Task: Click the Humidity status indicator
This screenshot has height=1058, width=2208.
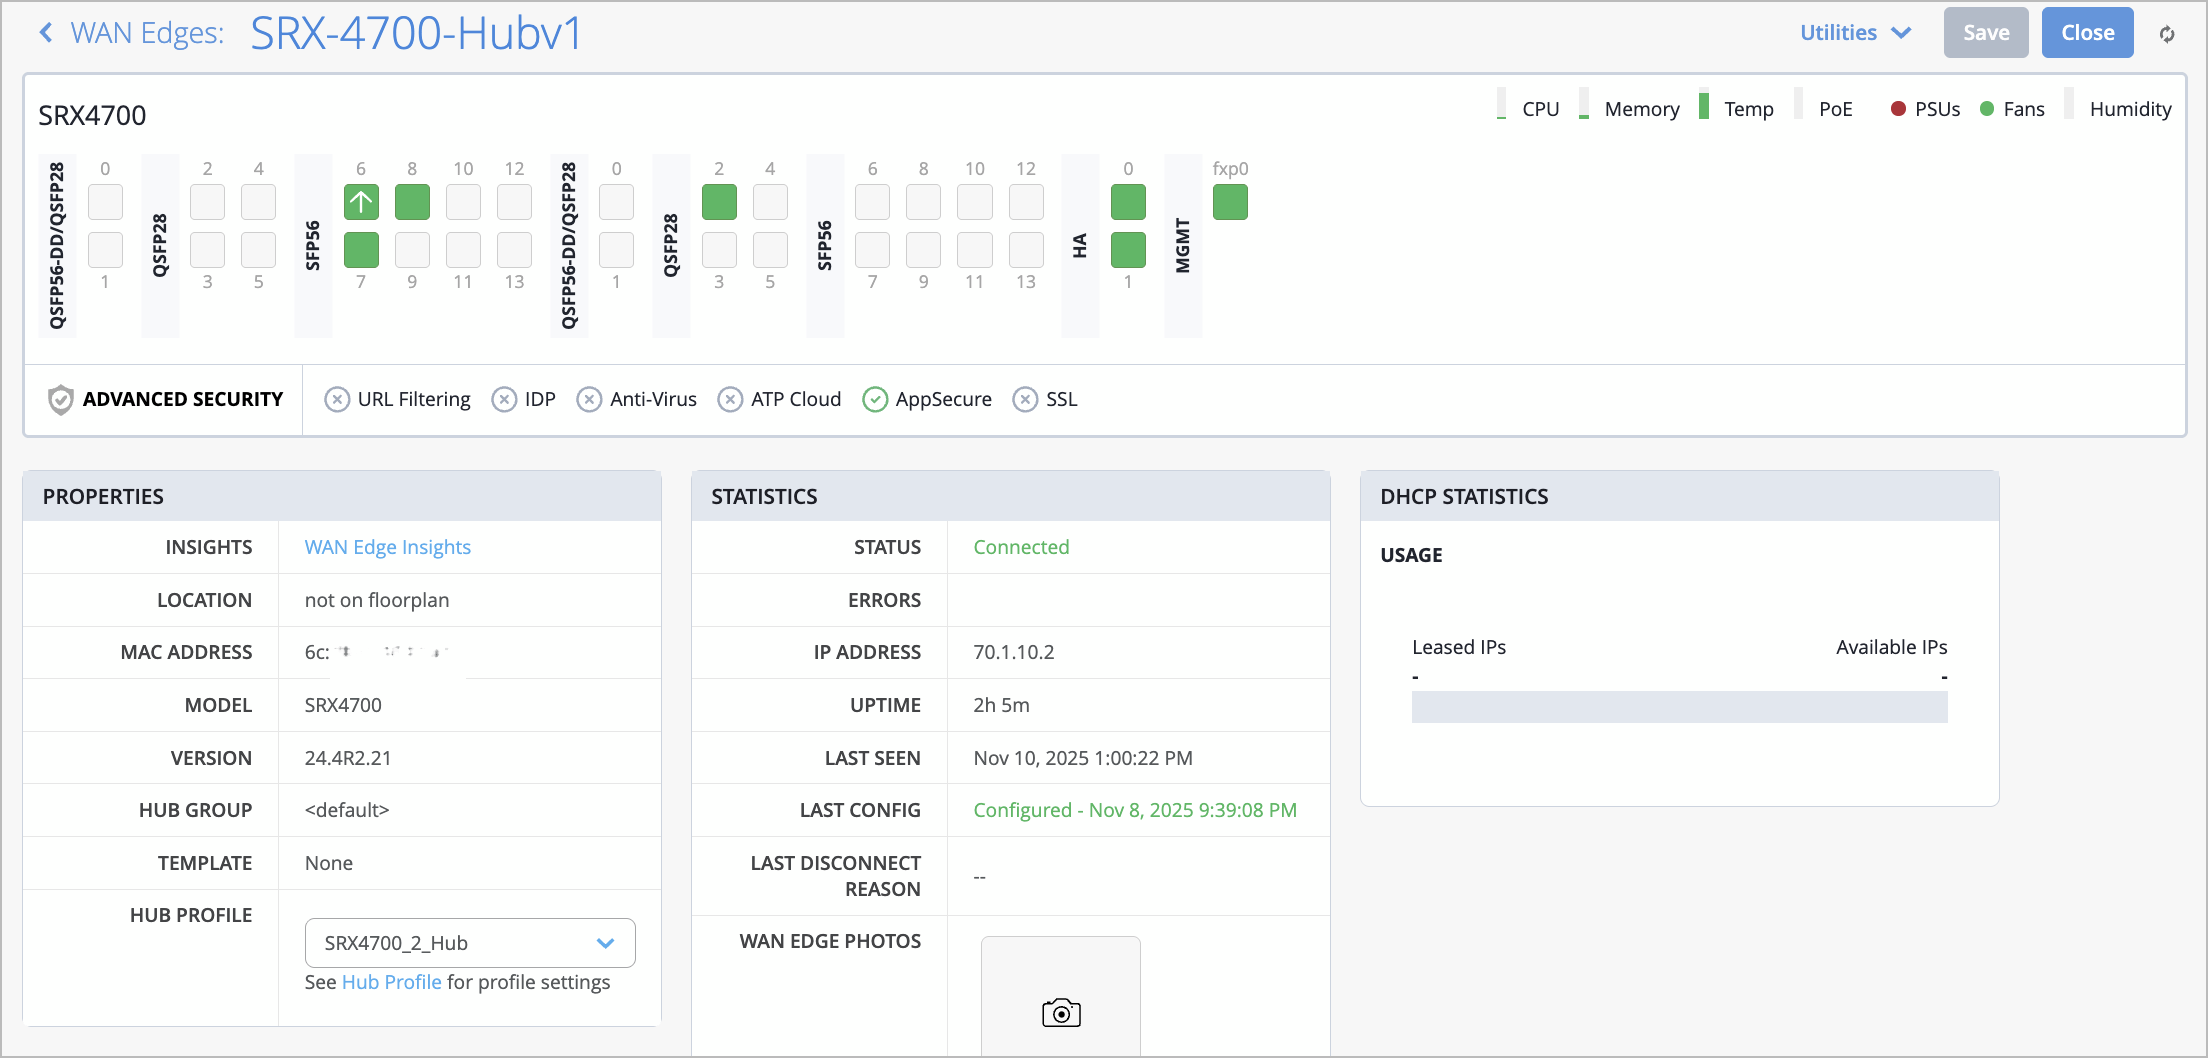Action: pos(2069,105)
